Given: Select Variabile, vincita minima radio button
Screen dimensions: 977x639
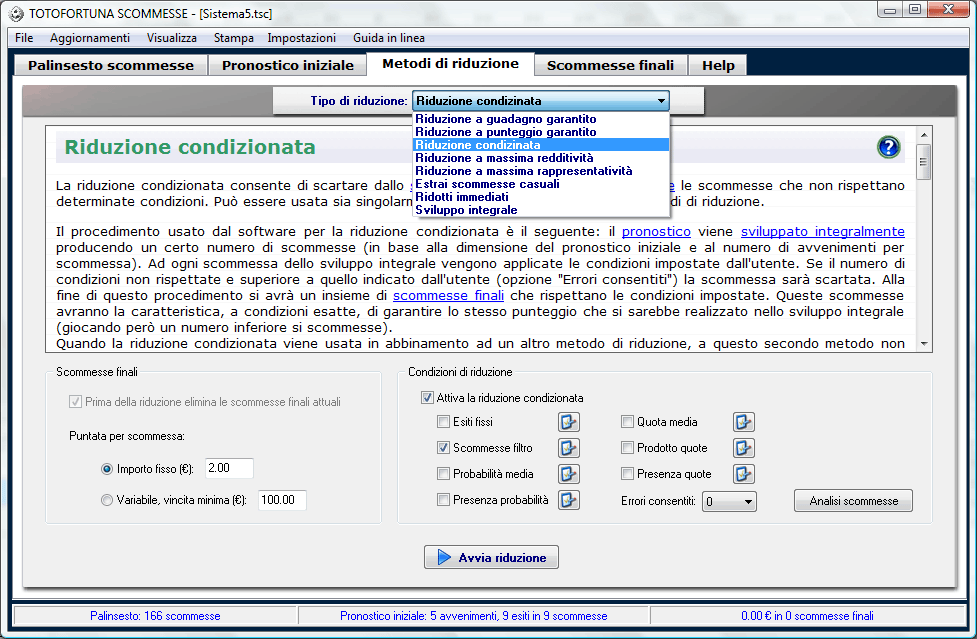Looking at the screenshot, I should pyautogui.click(x=107, y=500).
